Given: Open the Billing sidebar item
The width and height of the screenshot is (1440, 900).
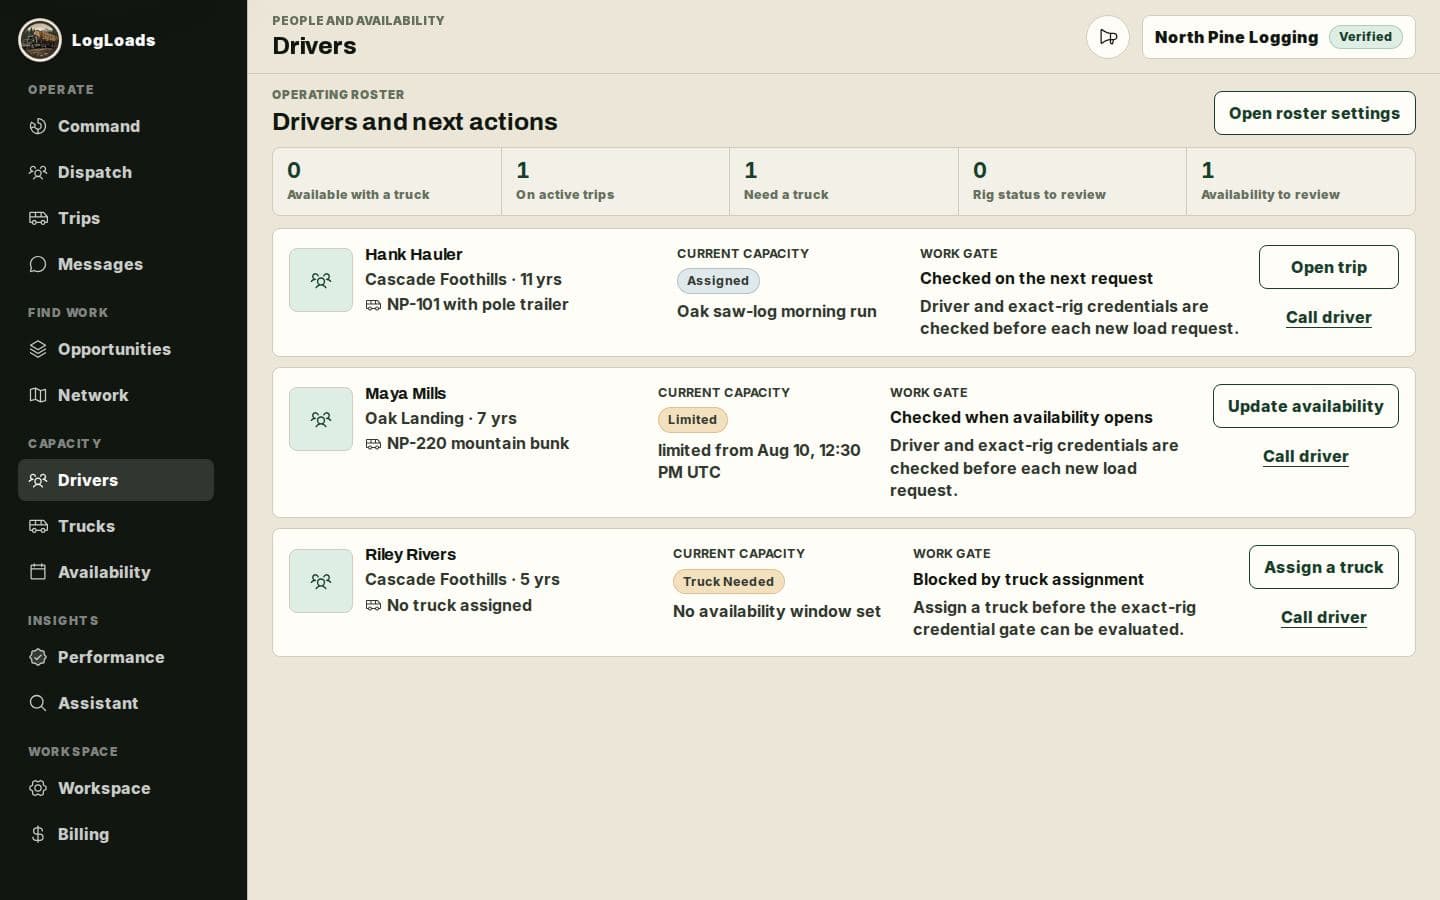Looking at the screenshot, I should coord(116,834).
